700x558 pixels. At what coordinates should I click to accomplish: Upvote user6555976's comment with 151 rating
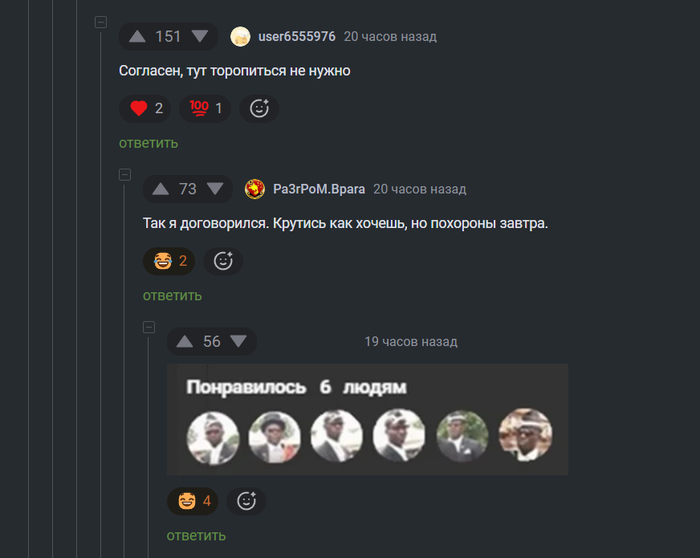137,37
